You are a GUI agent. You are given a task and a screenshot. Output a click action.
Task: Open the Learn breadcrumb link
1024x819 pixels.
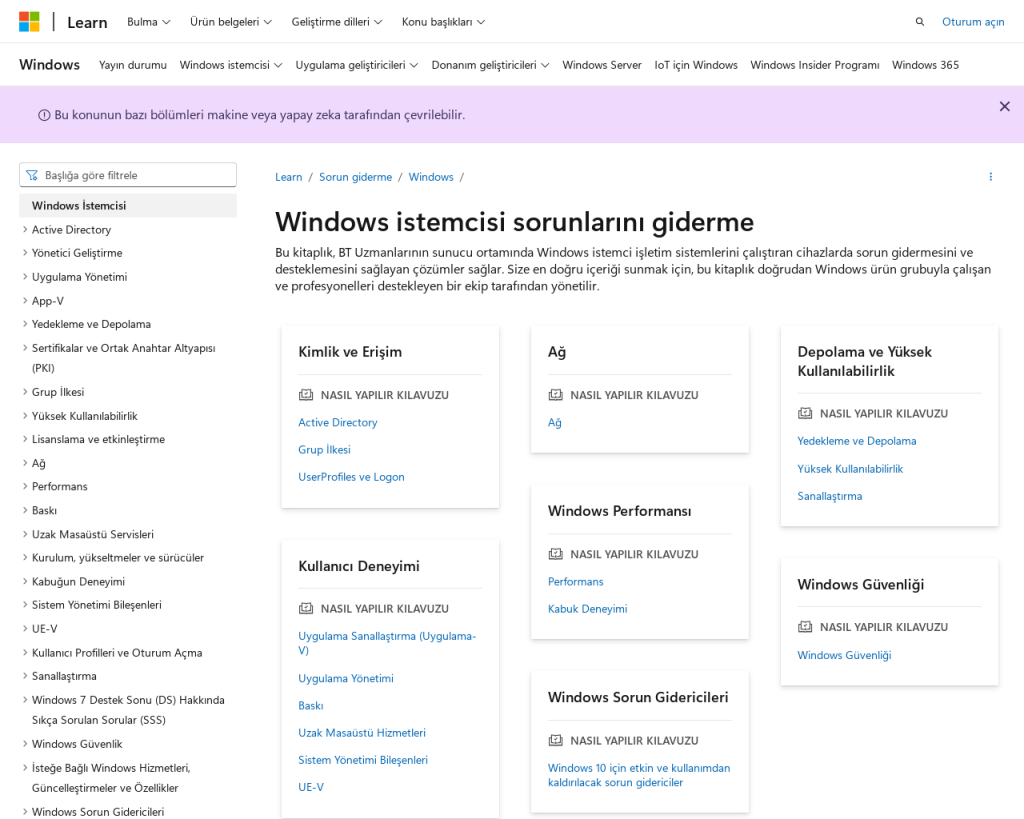289,177
